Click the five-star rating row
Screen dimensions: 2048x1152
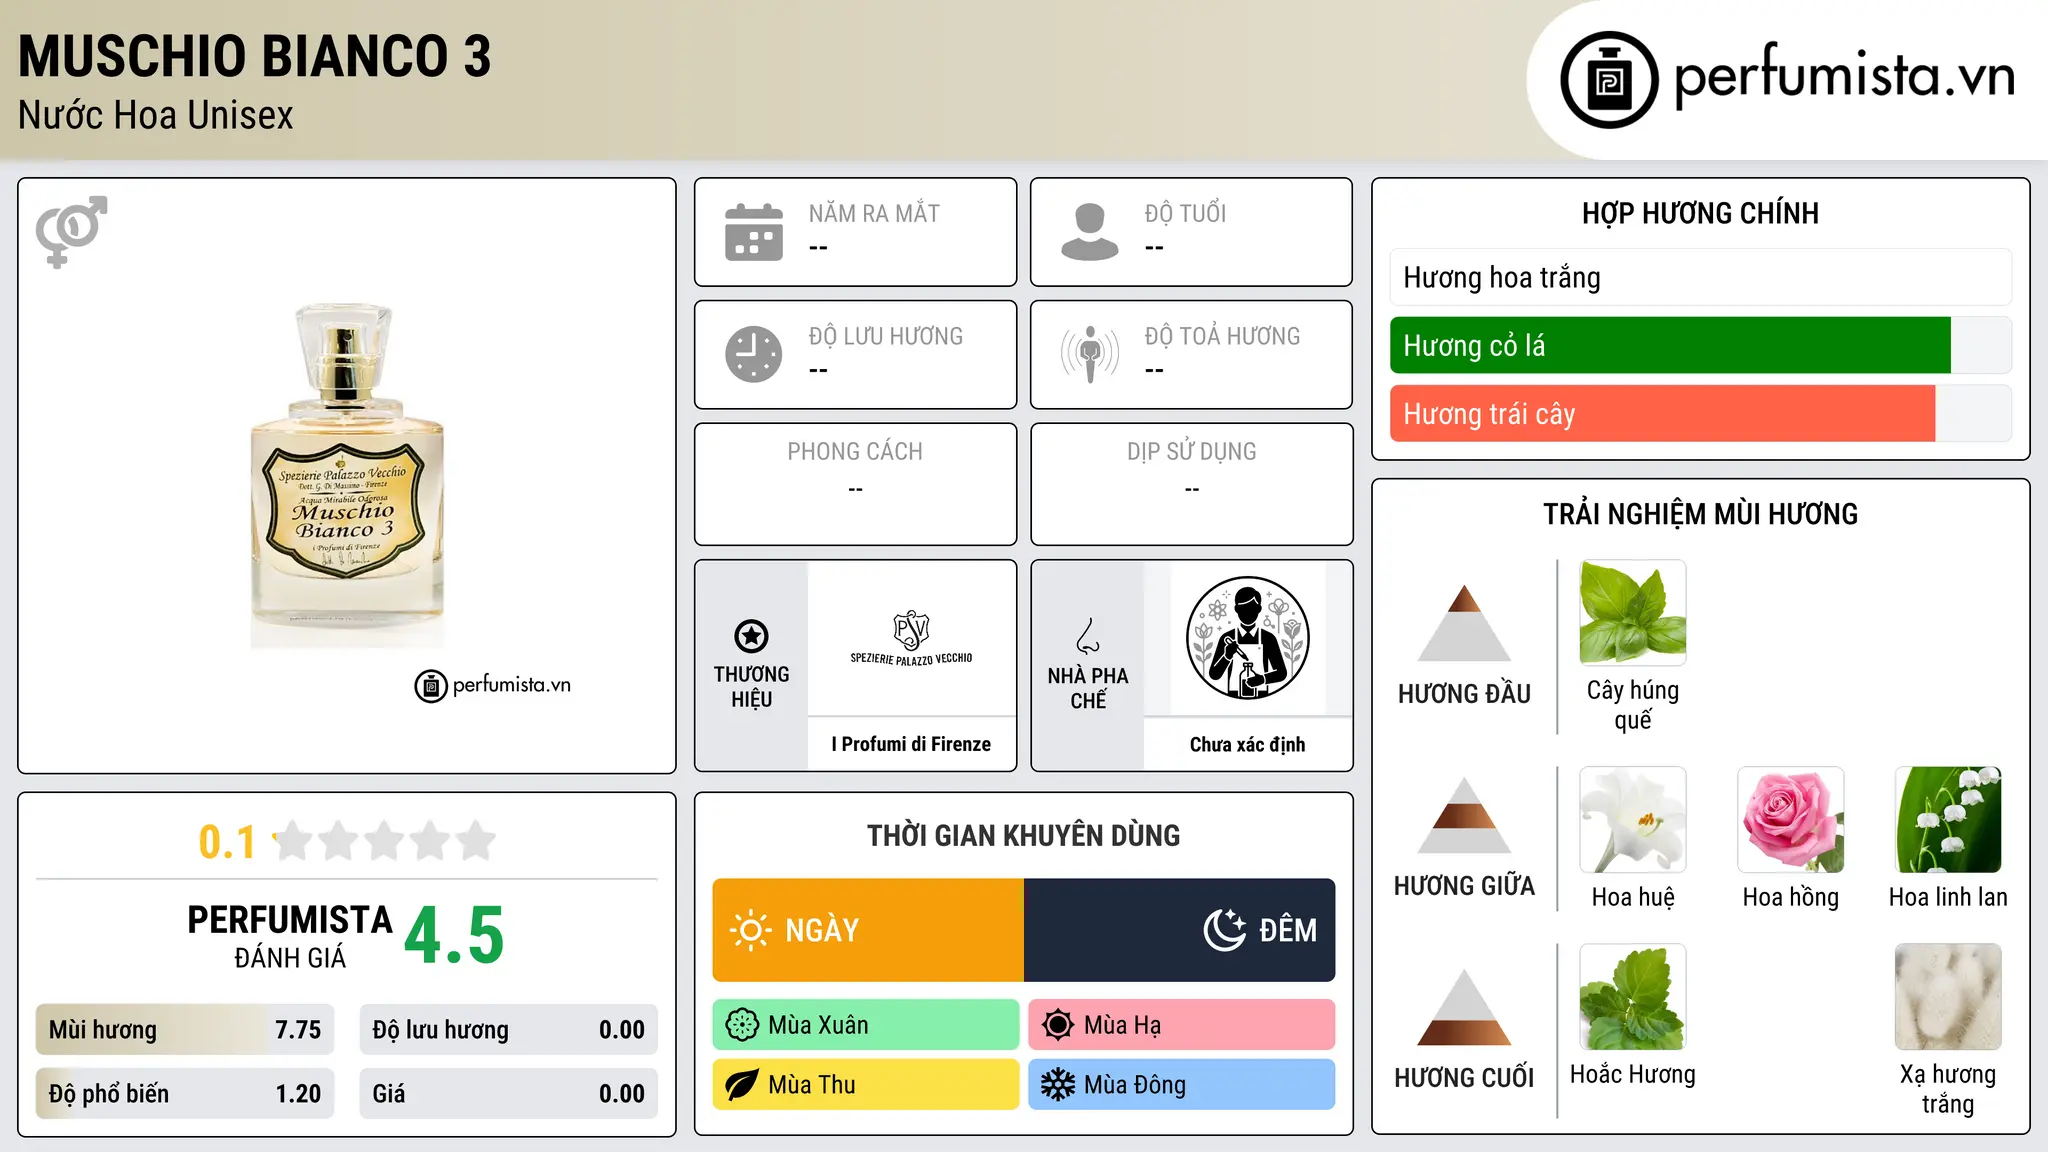pyautogui.click(x=385, y=841)
